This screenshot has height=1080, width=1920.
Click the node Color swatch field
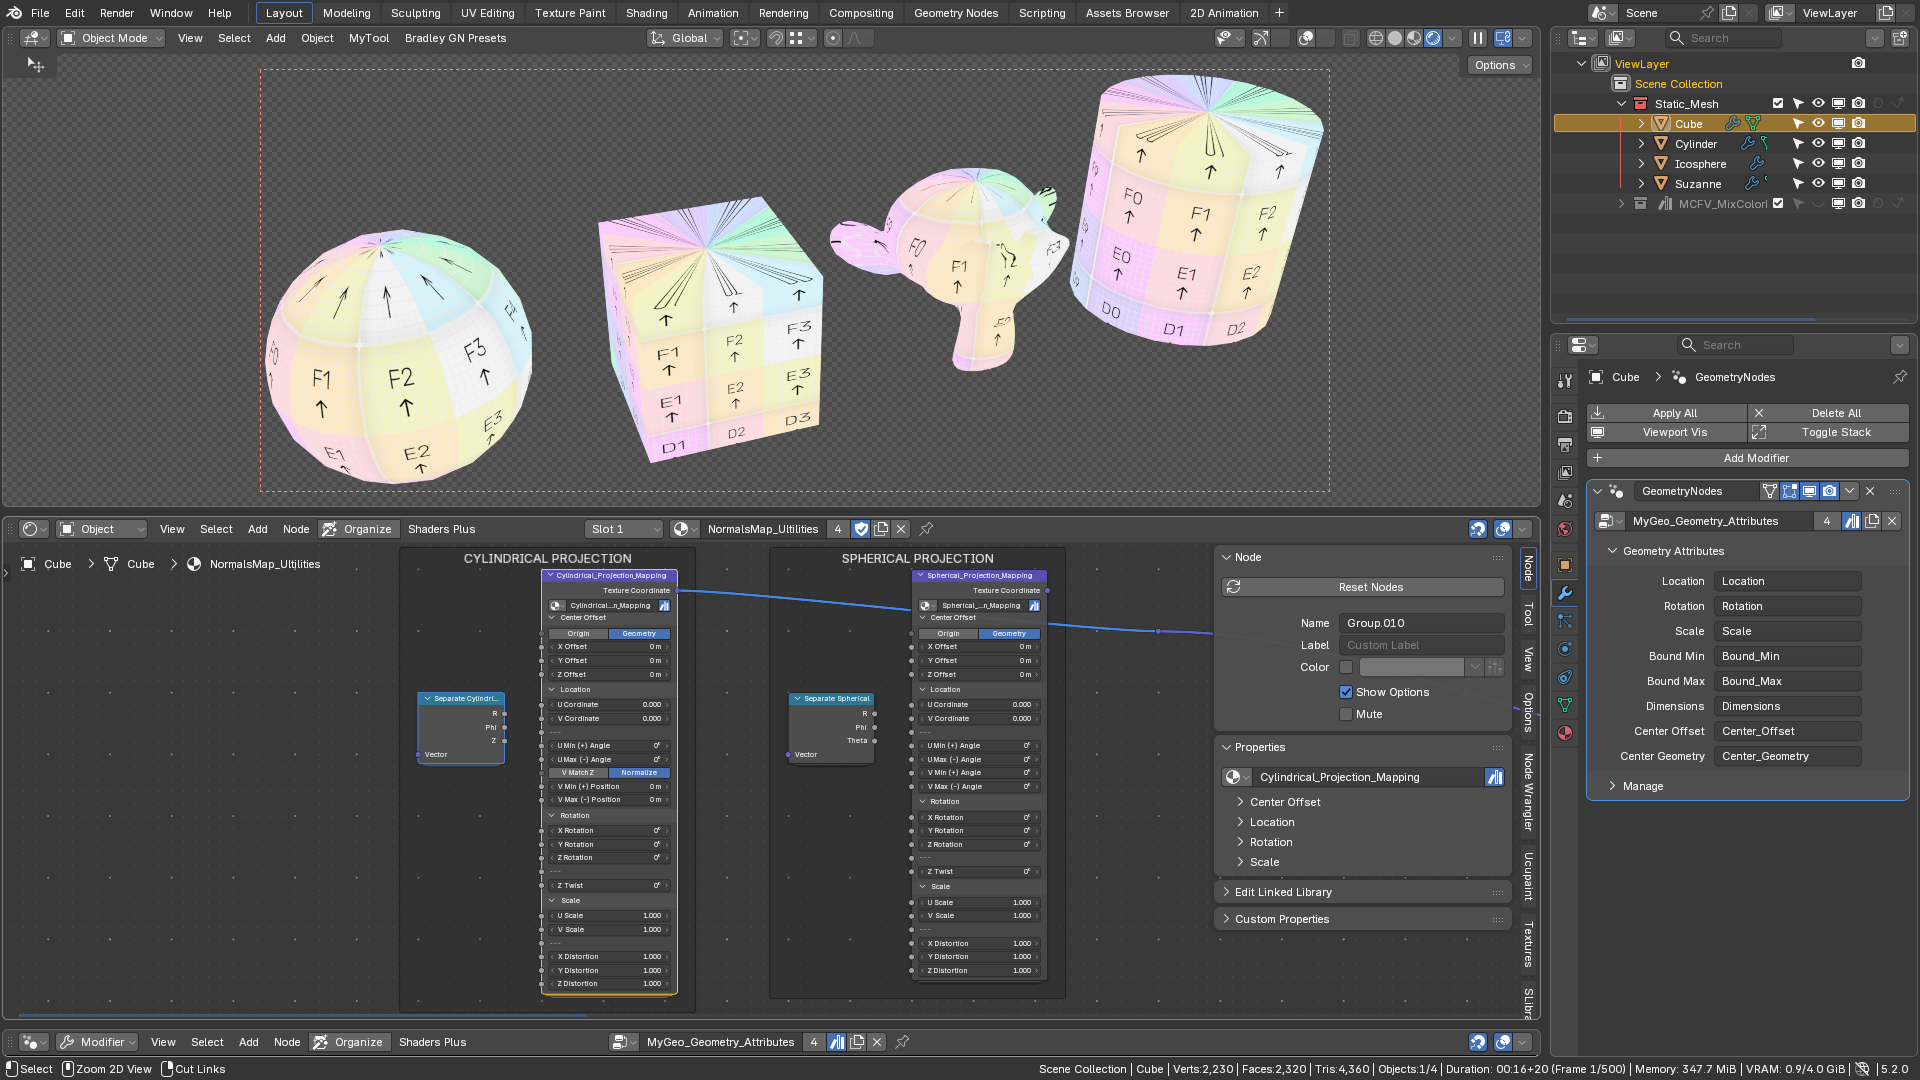tap(1411, 667)
